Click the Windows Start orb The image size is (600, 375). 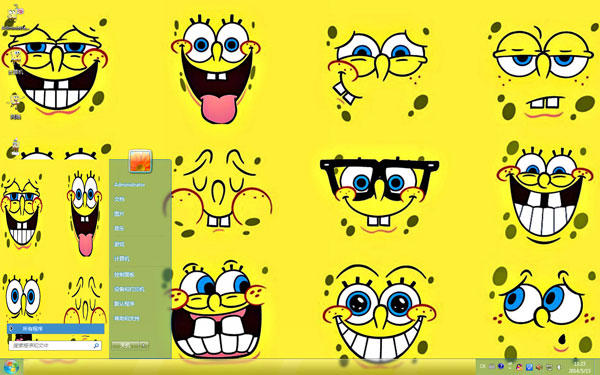point(11,367)
